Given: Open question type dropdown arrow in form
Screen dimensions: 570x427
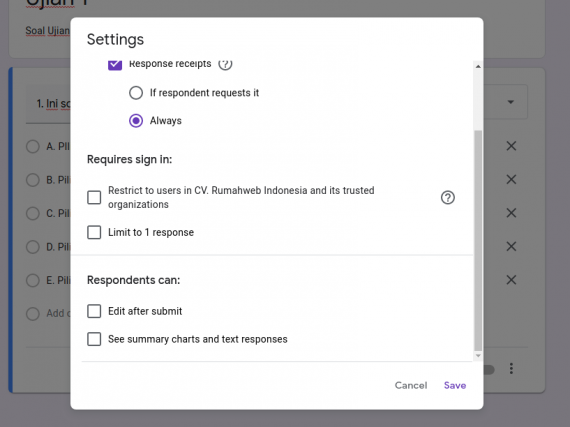Looking at the screenshot, I should [x=511, y=102].
